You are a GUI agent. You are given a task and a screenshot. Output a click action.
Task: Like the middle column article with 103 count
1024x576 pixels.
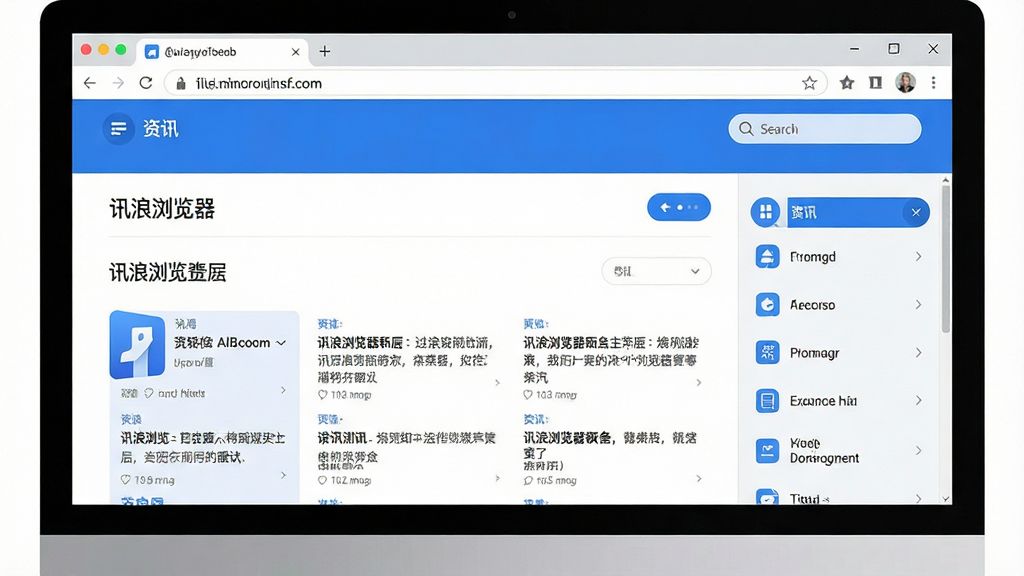pos(322,395)
